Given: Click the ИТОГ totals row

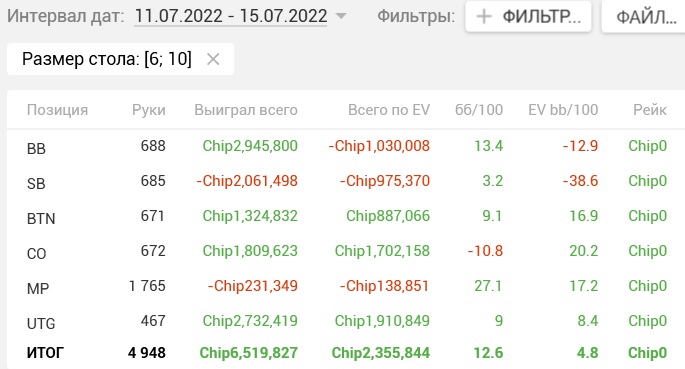Looking at the screenshot, I should (346, 353).
